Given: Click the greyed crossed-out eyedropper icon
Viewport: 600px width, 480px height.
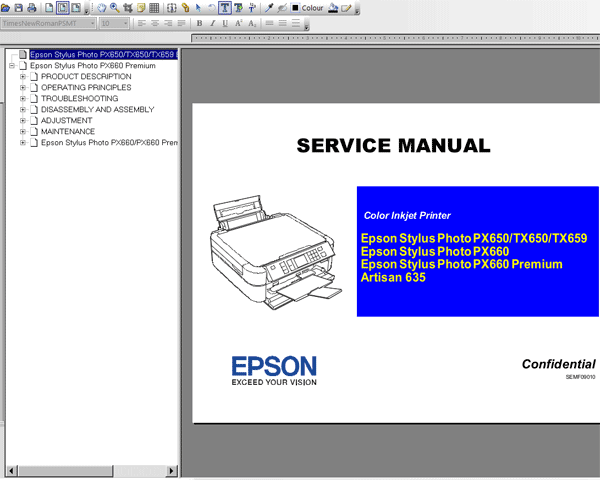Looking at the screenshot, I should tap(282, 8).
